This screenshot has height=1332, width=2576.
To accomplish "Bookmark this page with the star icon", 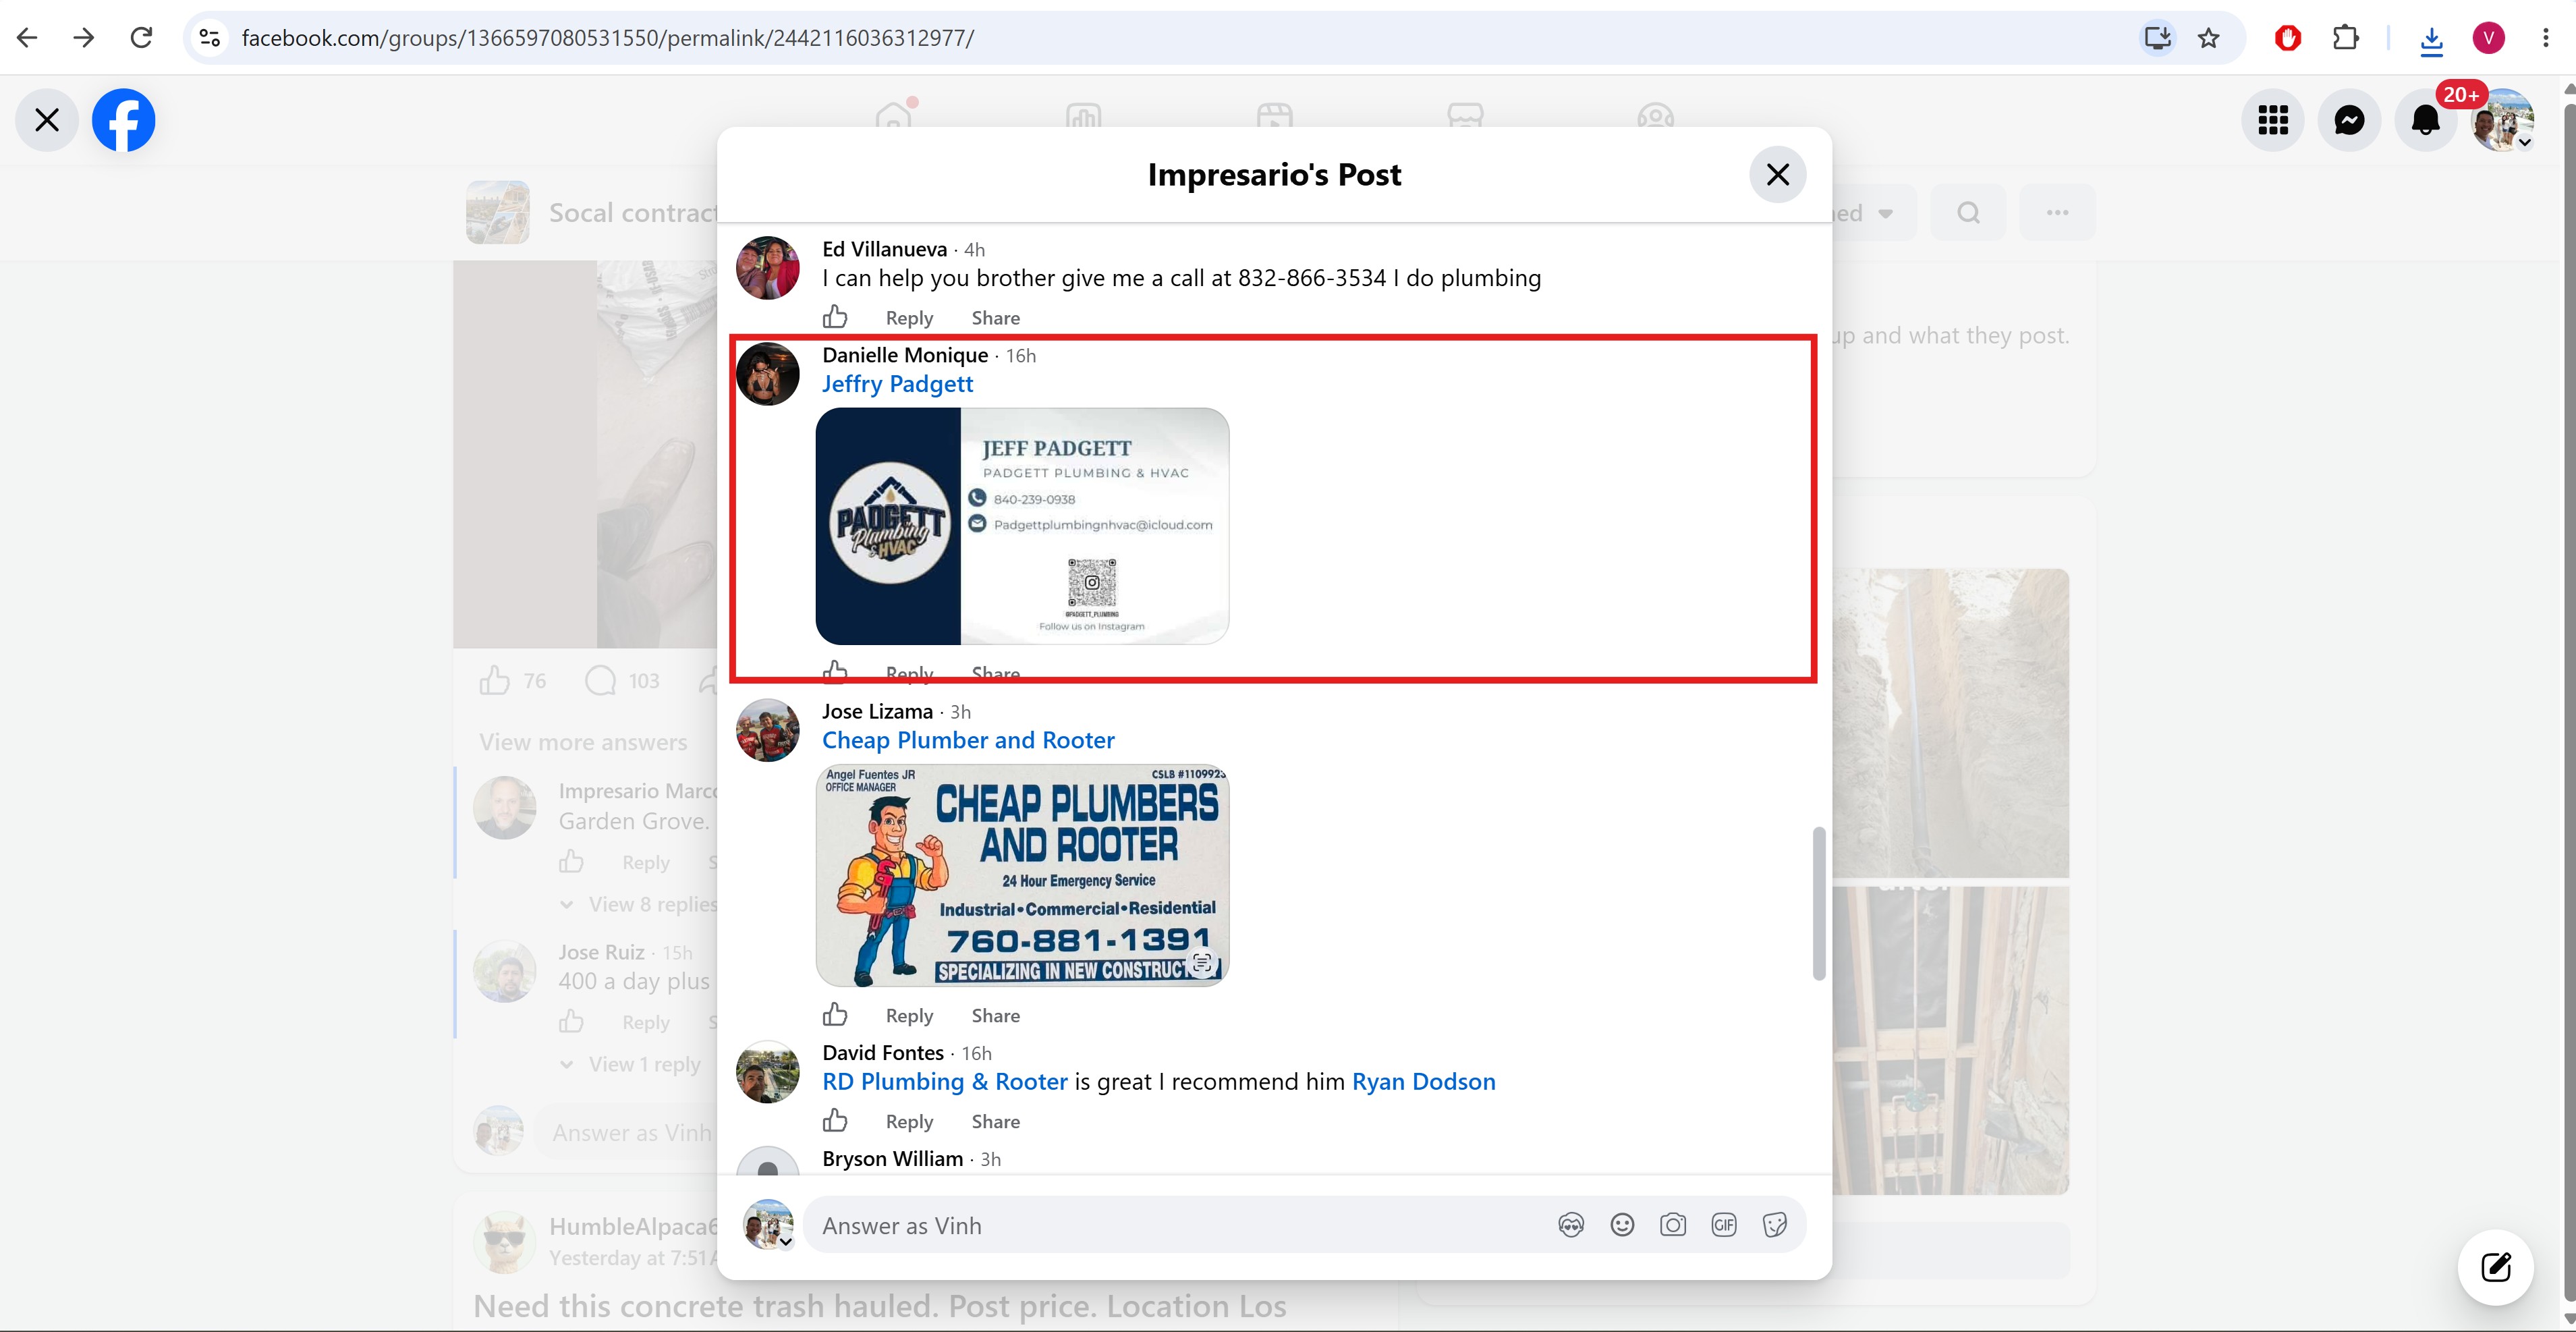I will (2209, 38).
